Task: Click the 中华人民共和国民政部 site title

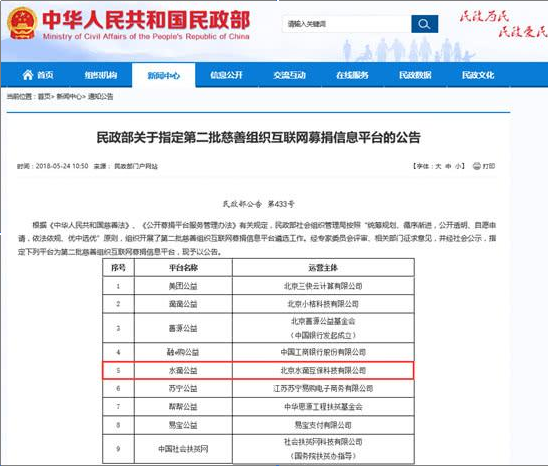Action: 146,19
